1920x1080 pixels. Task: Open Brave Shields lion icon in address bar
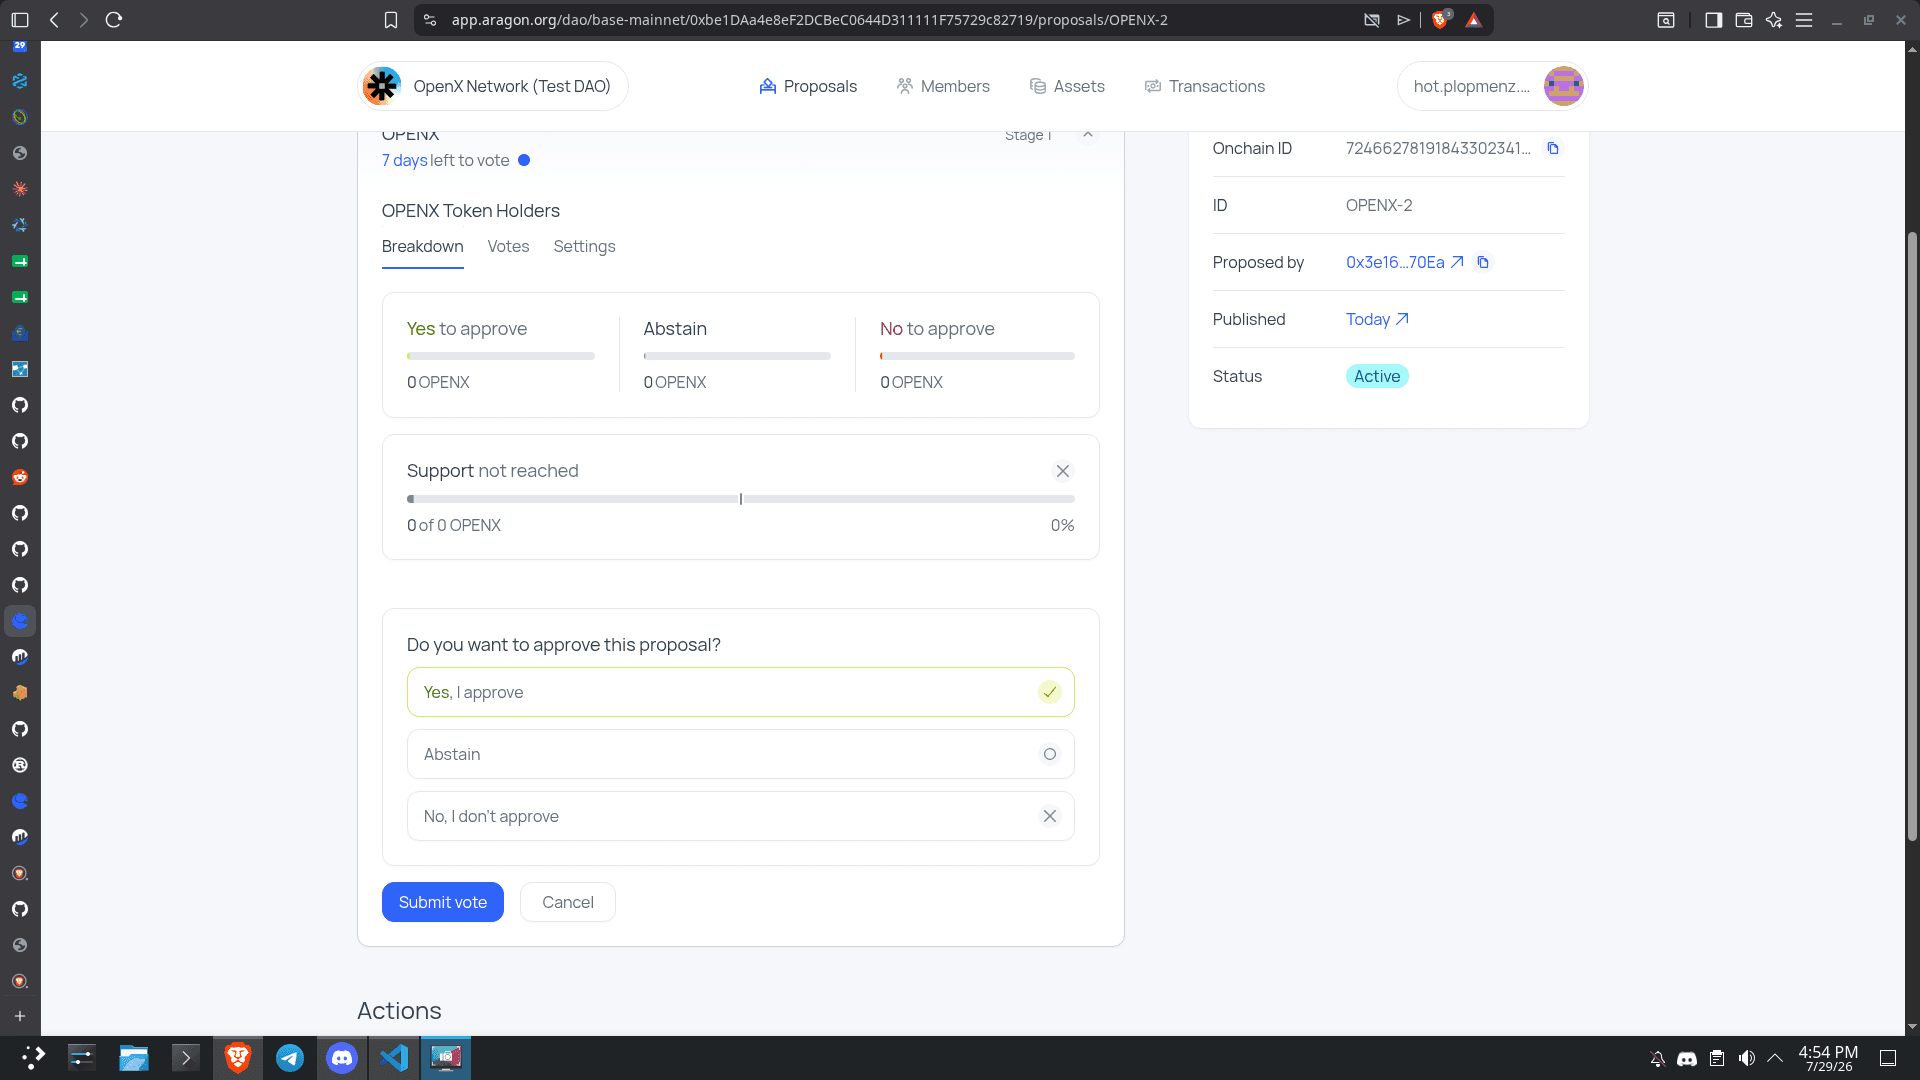1440,20
